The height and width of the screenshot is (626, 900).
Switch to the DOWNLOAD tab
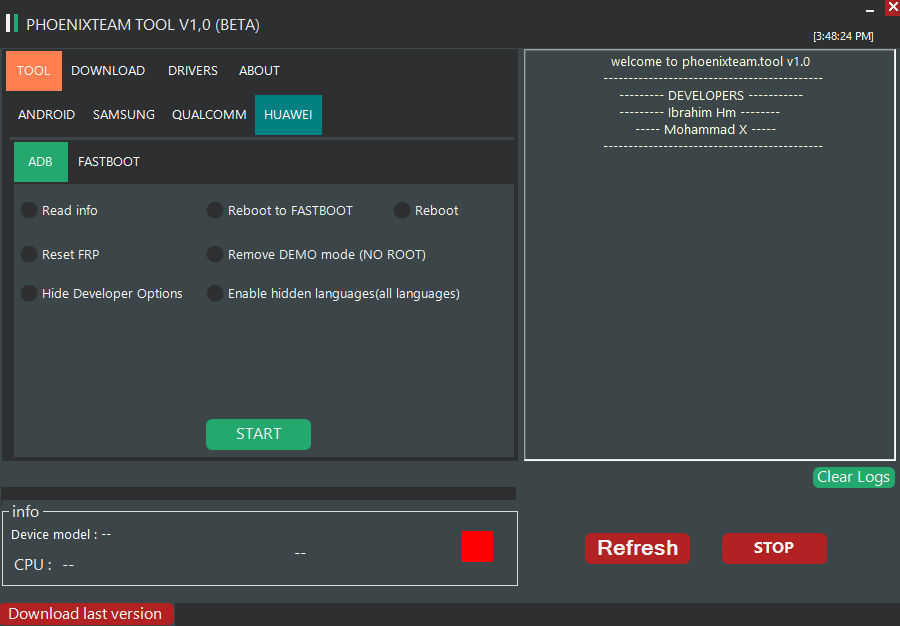(x=108, y=71)
